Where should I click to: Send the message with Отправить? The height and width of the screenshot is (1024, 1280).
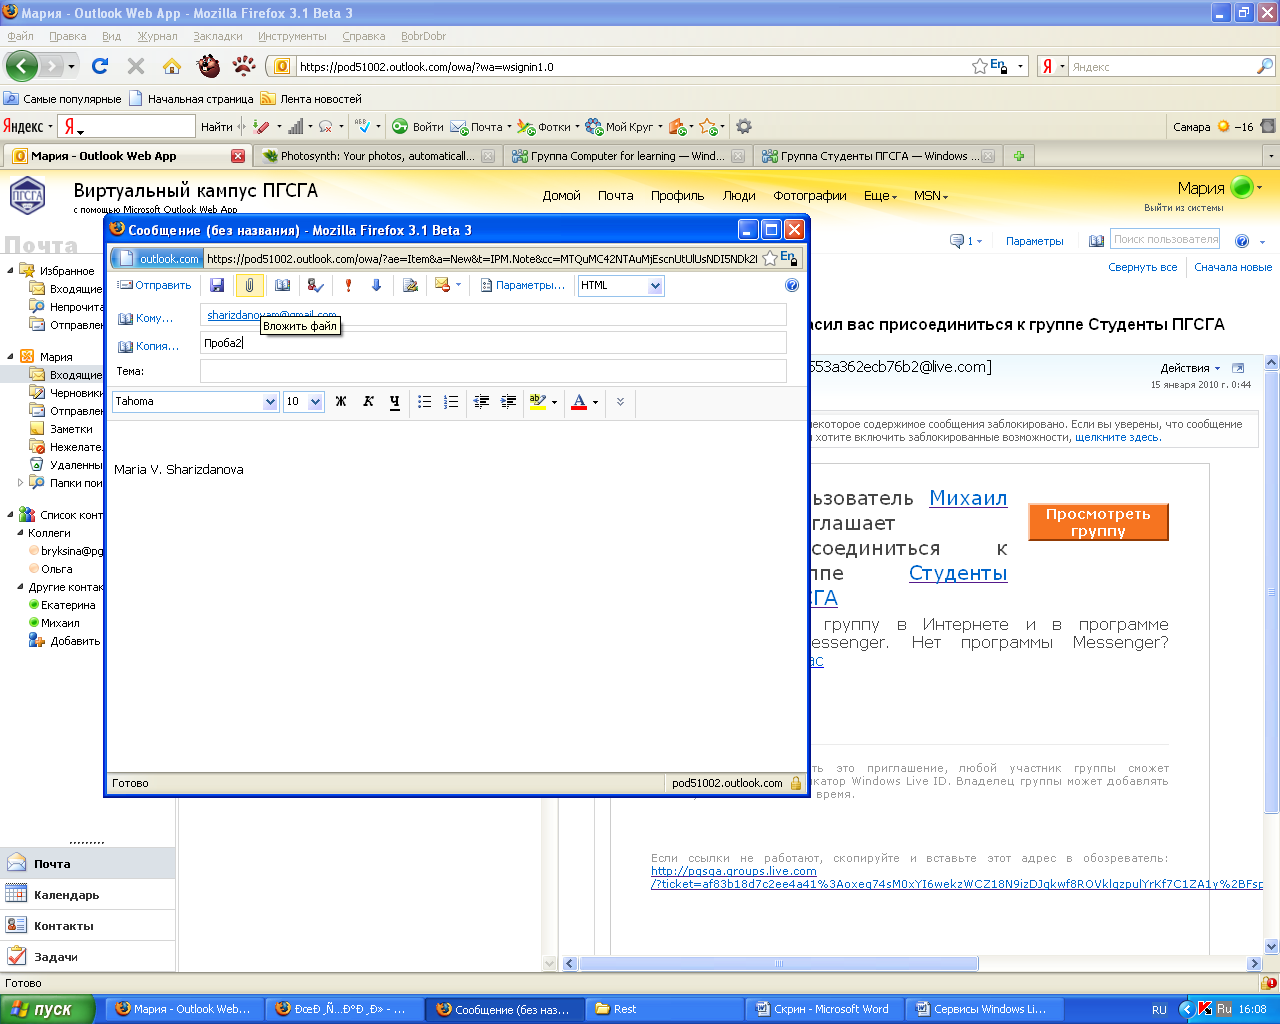[x=155, y=286]
